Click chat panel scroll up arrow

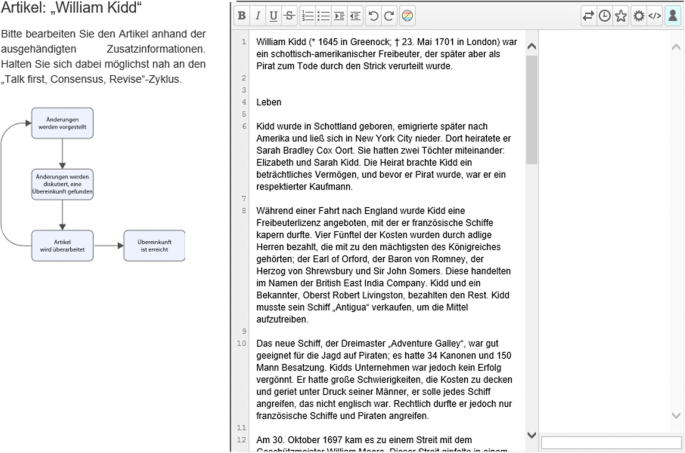(676, 46)
